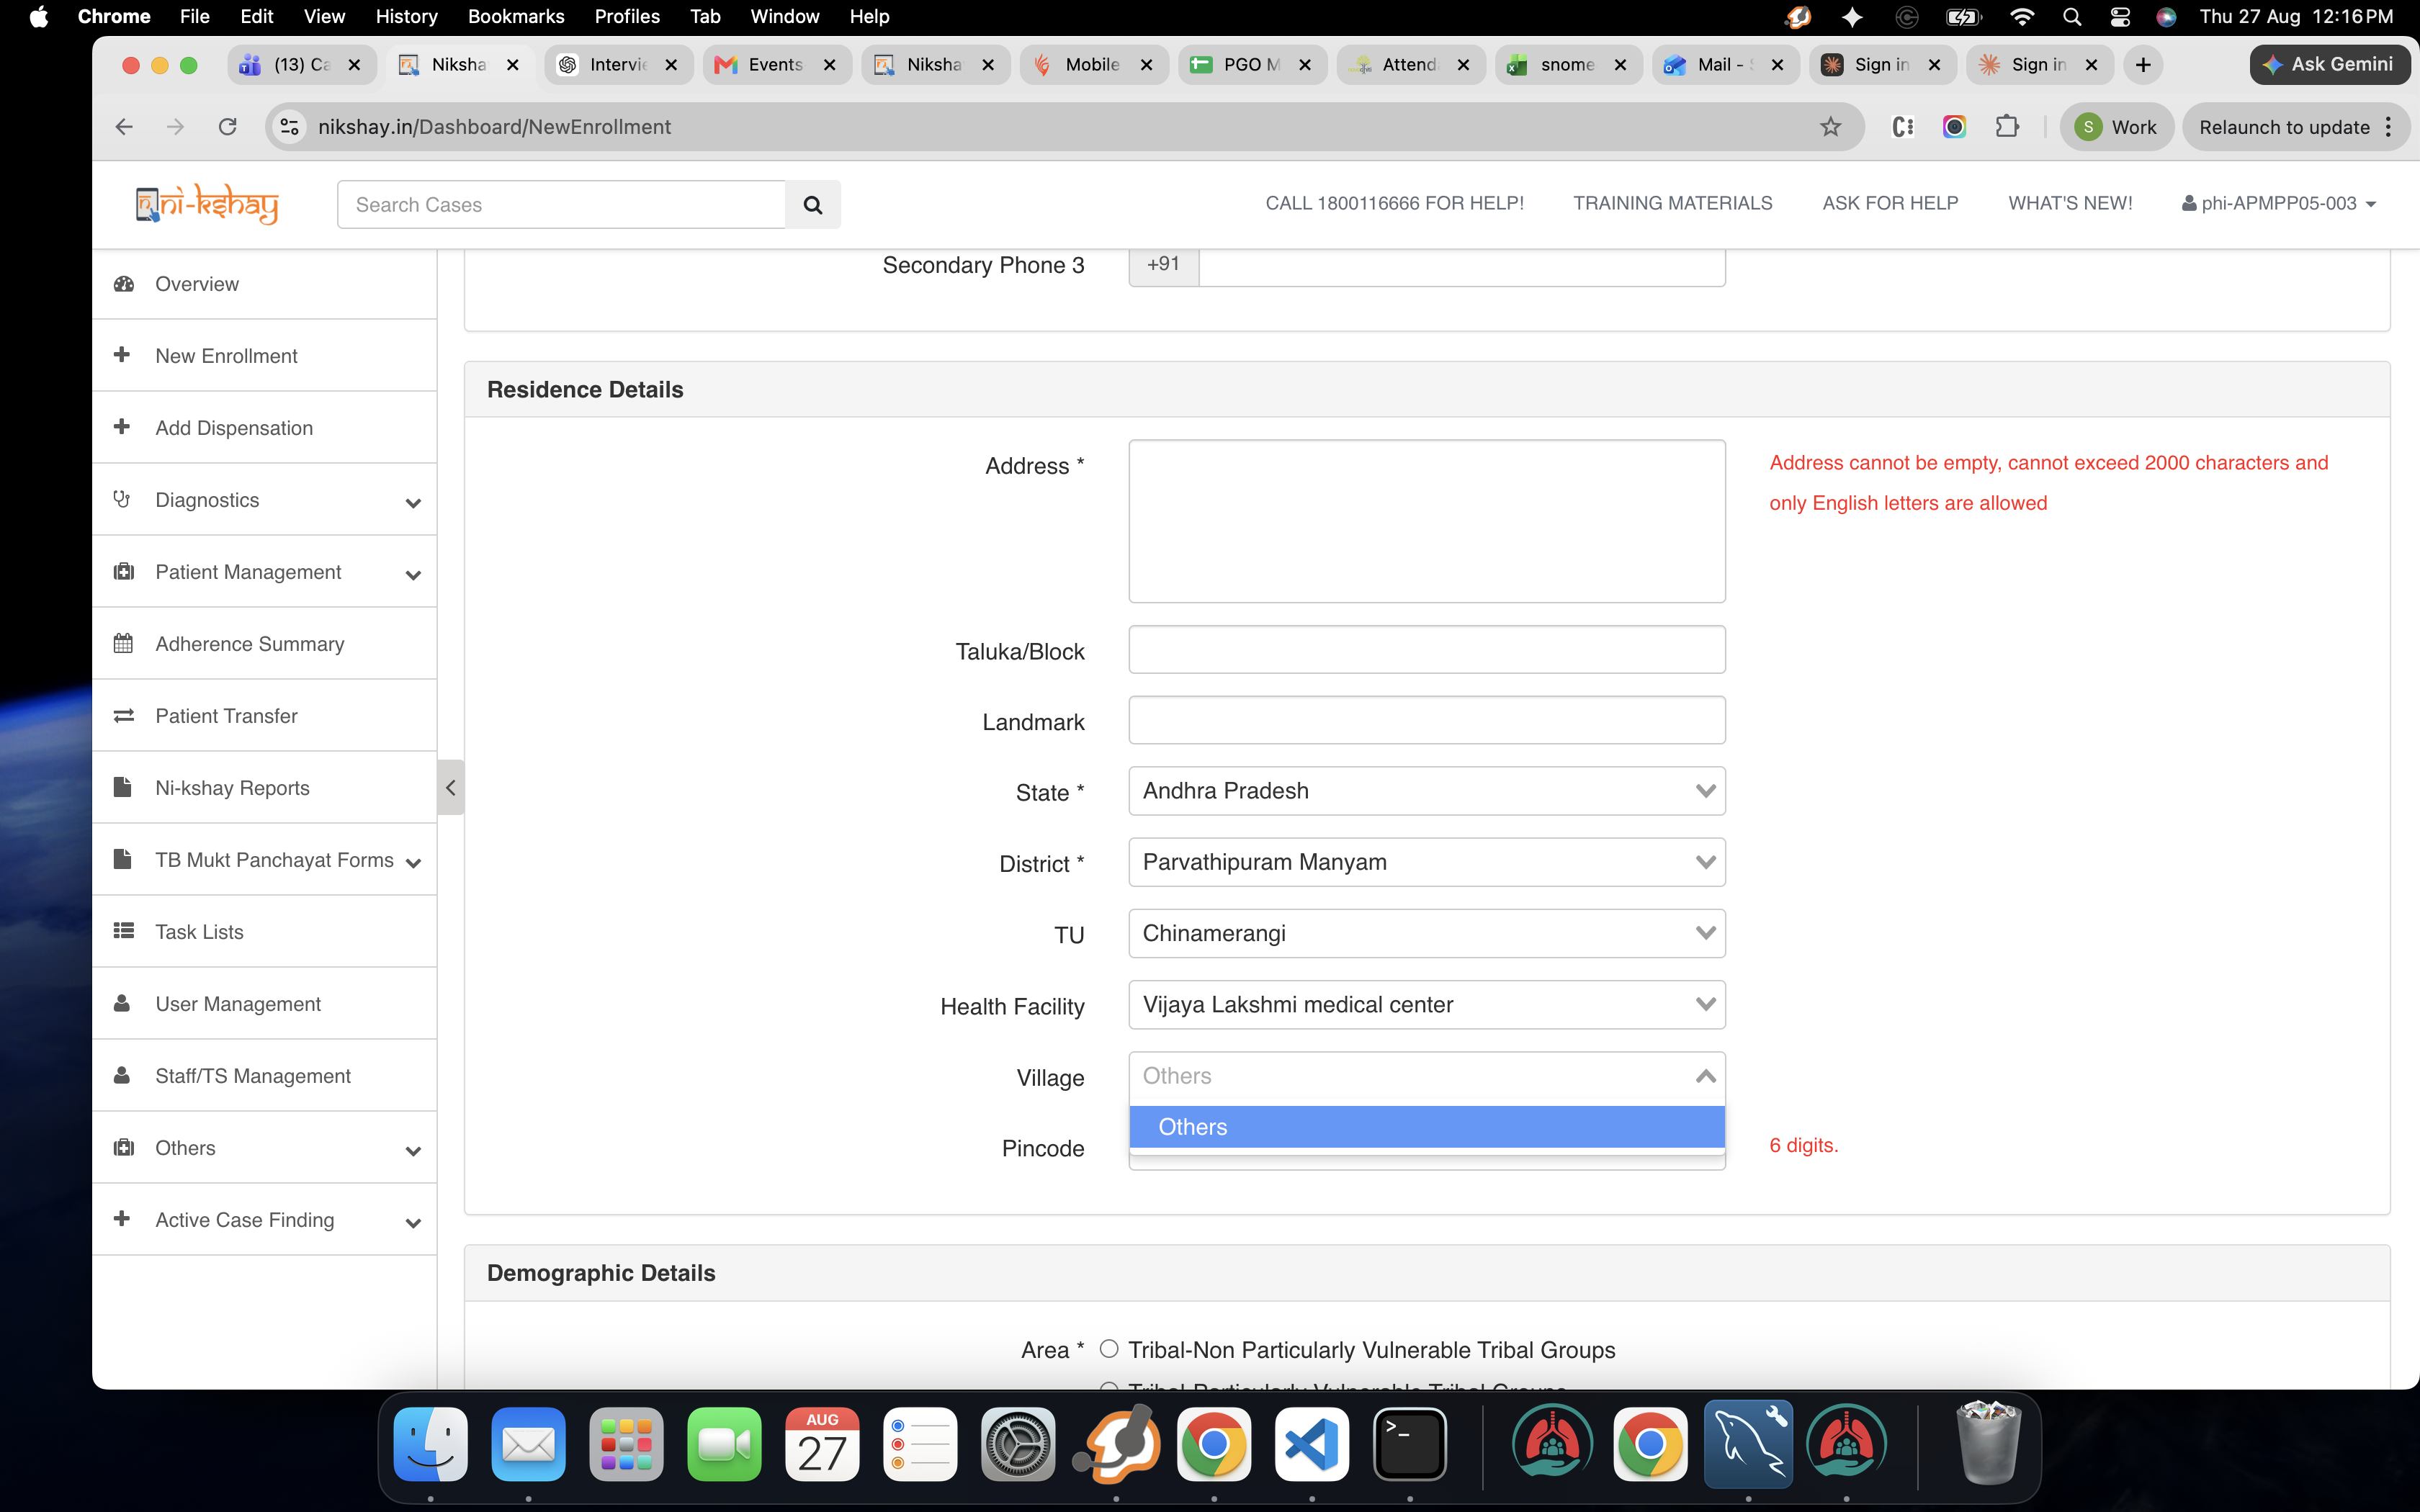
Task: Open Trash in the Dock
Action: (1988, 1444)
